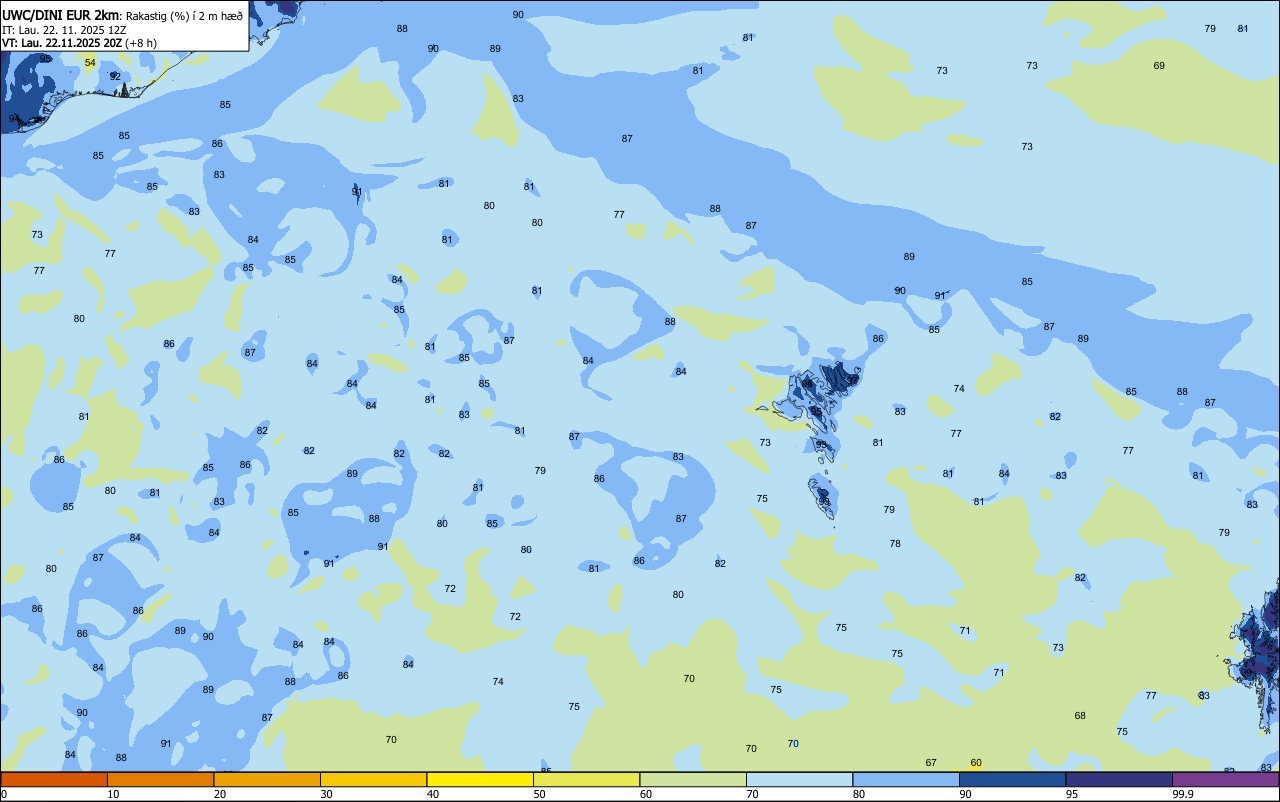
Task: Click the purple legend swatch above 99.9
Action: 1225,780
